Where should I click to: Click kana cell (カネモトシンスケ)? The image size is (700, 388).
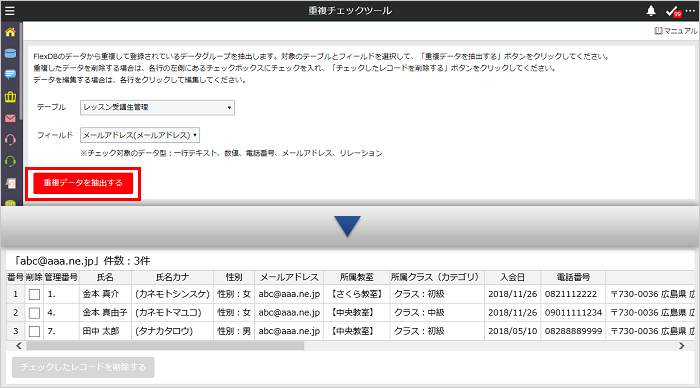(x=172, y=294)
